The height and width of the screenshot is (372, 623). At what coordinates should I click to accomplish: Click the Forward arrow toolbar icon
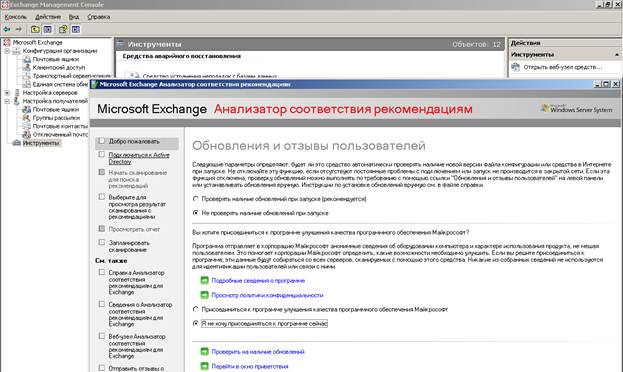pos(18,29)
